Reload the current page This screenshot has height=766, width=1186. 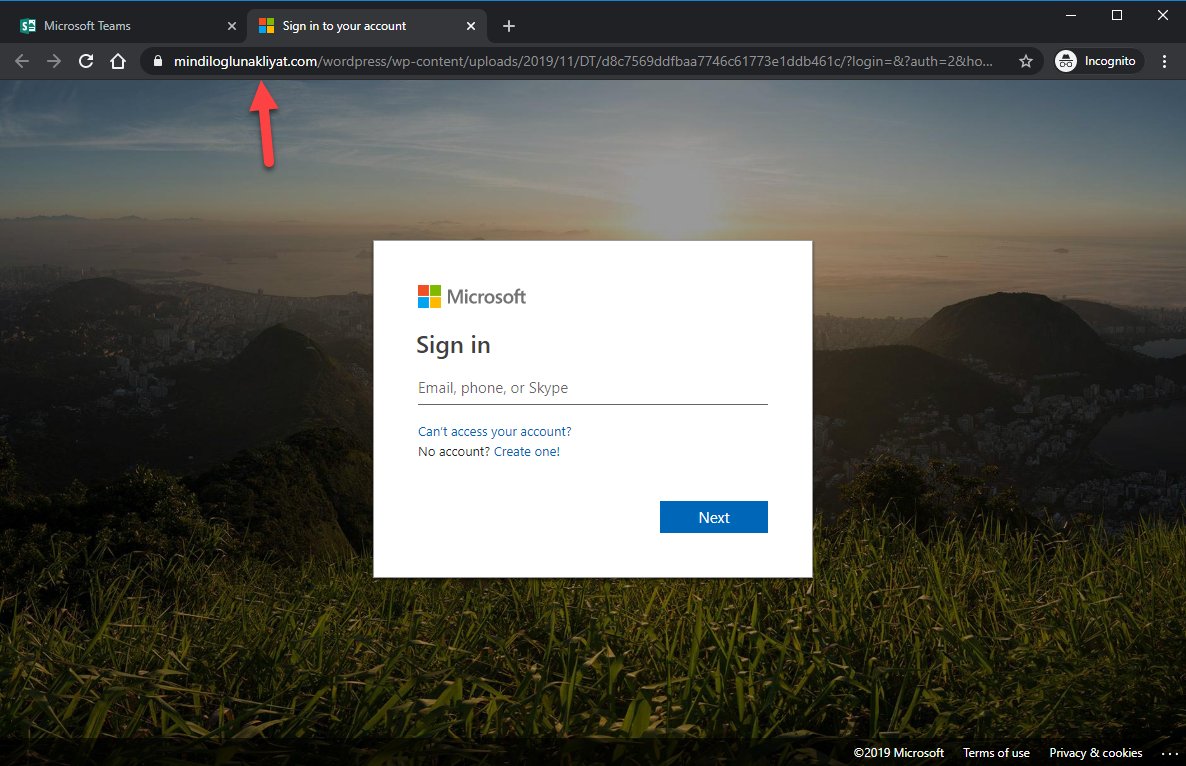(x=86, y=61)
